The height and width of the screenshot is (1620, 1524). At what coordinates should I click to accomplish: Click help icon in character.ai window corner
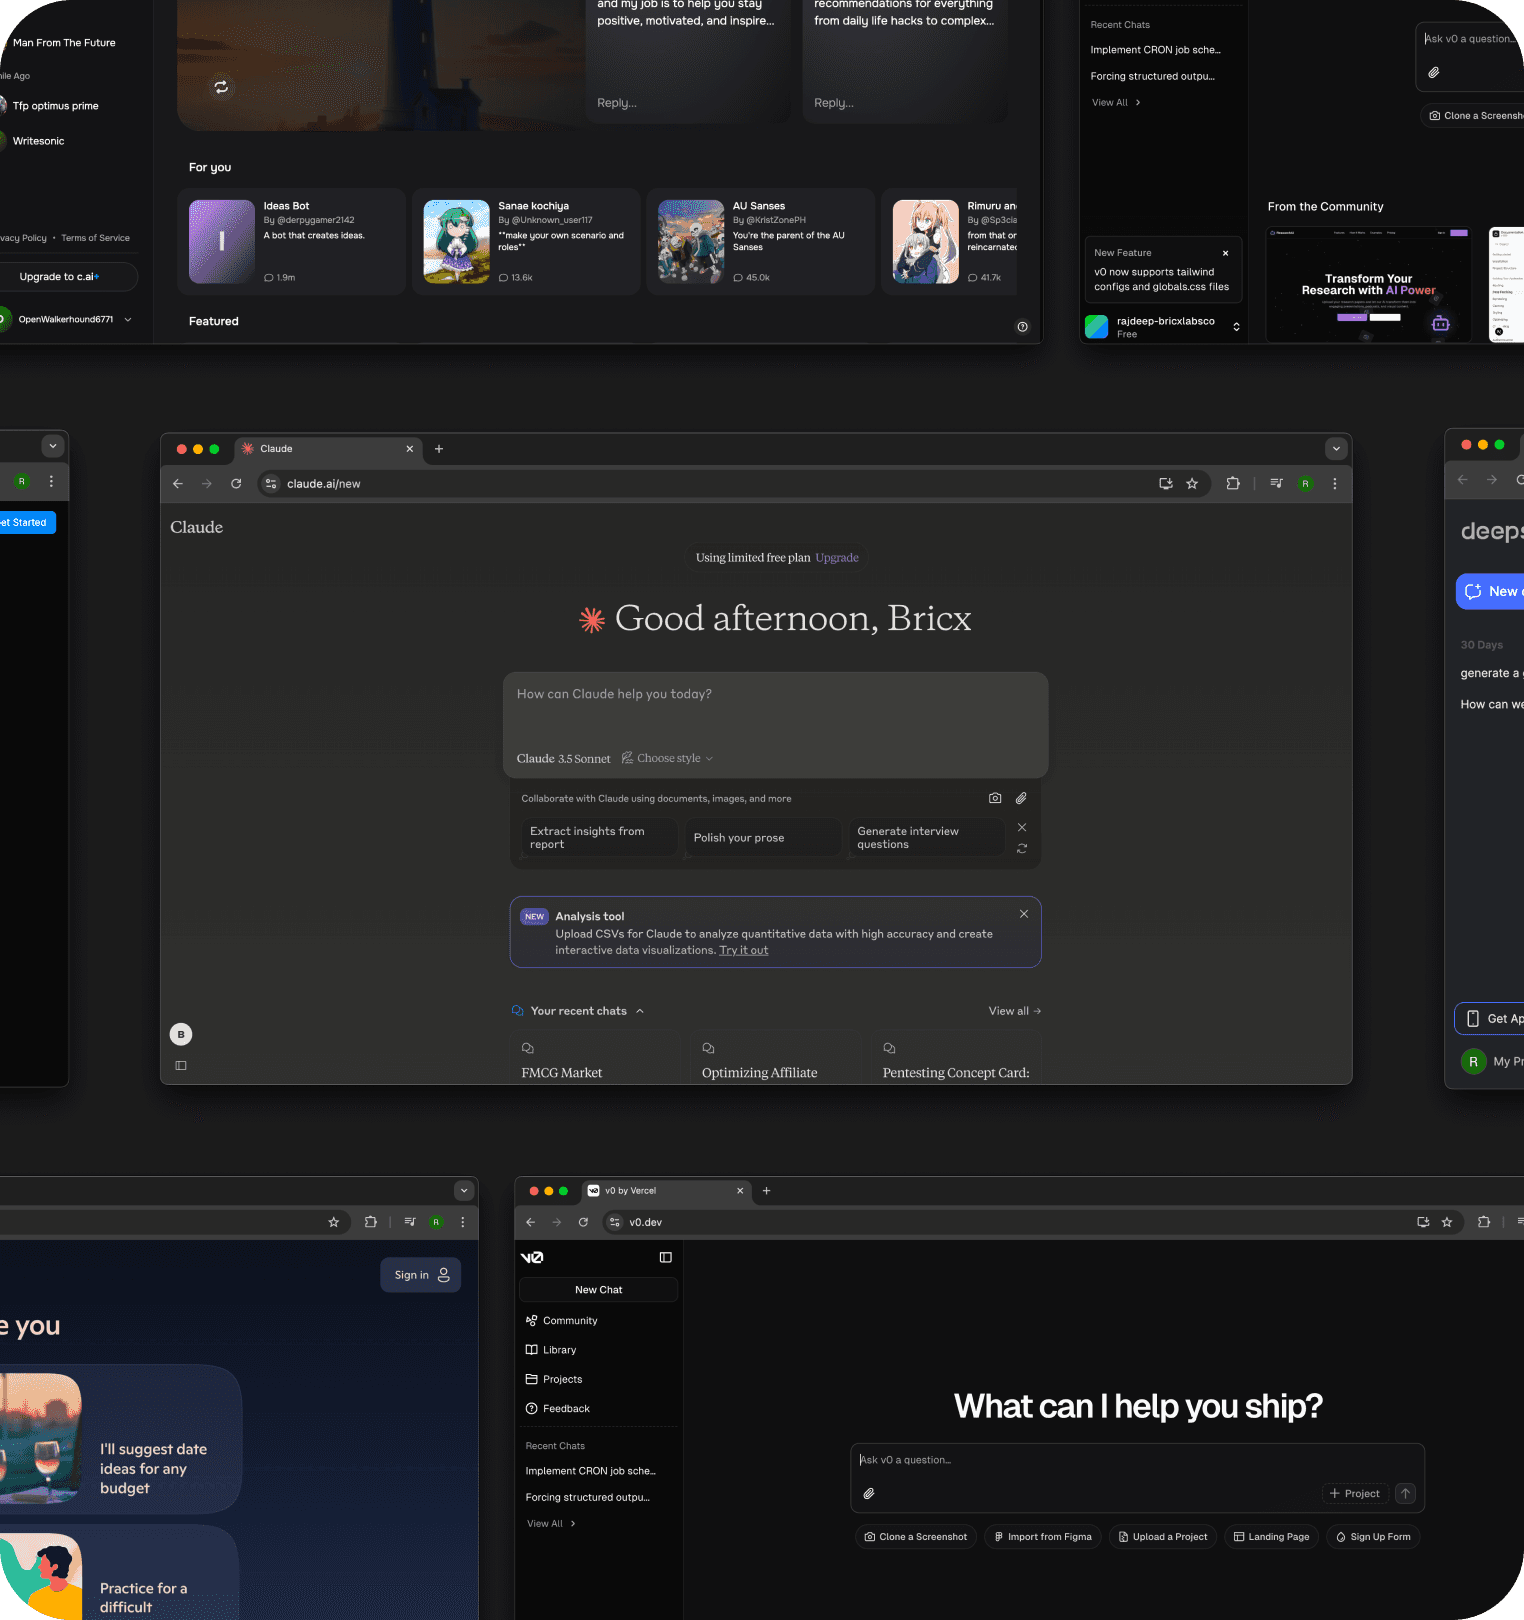point(1022,327)
